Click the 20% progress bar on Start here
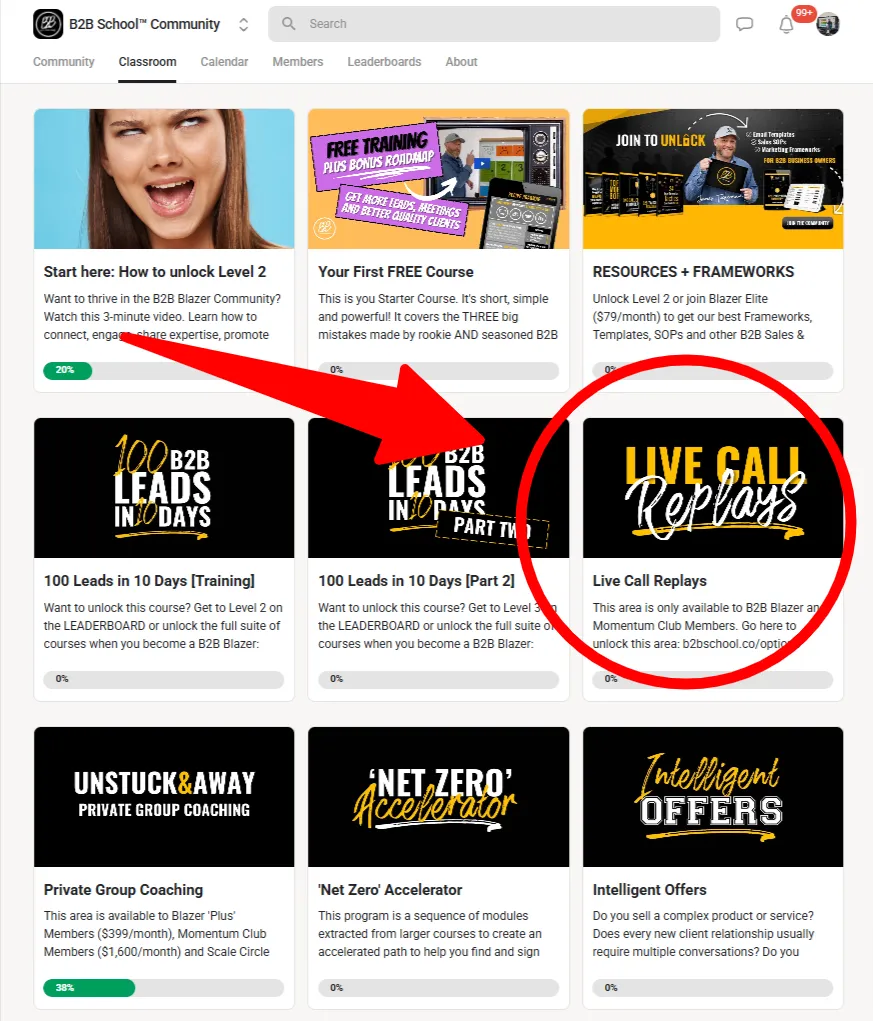This screenshot has width=873, height=1021. (163, 371)
